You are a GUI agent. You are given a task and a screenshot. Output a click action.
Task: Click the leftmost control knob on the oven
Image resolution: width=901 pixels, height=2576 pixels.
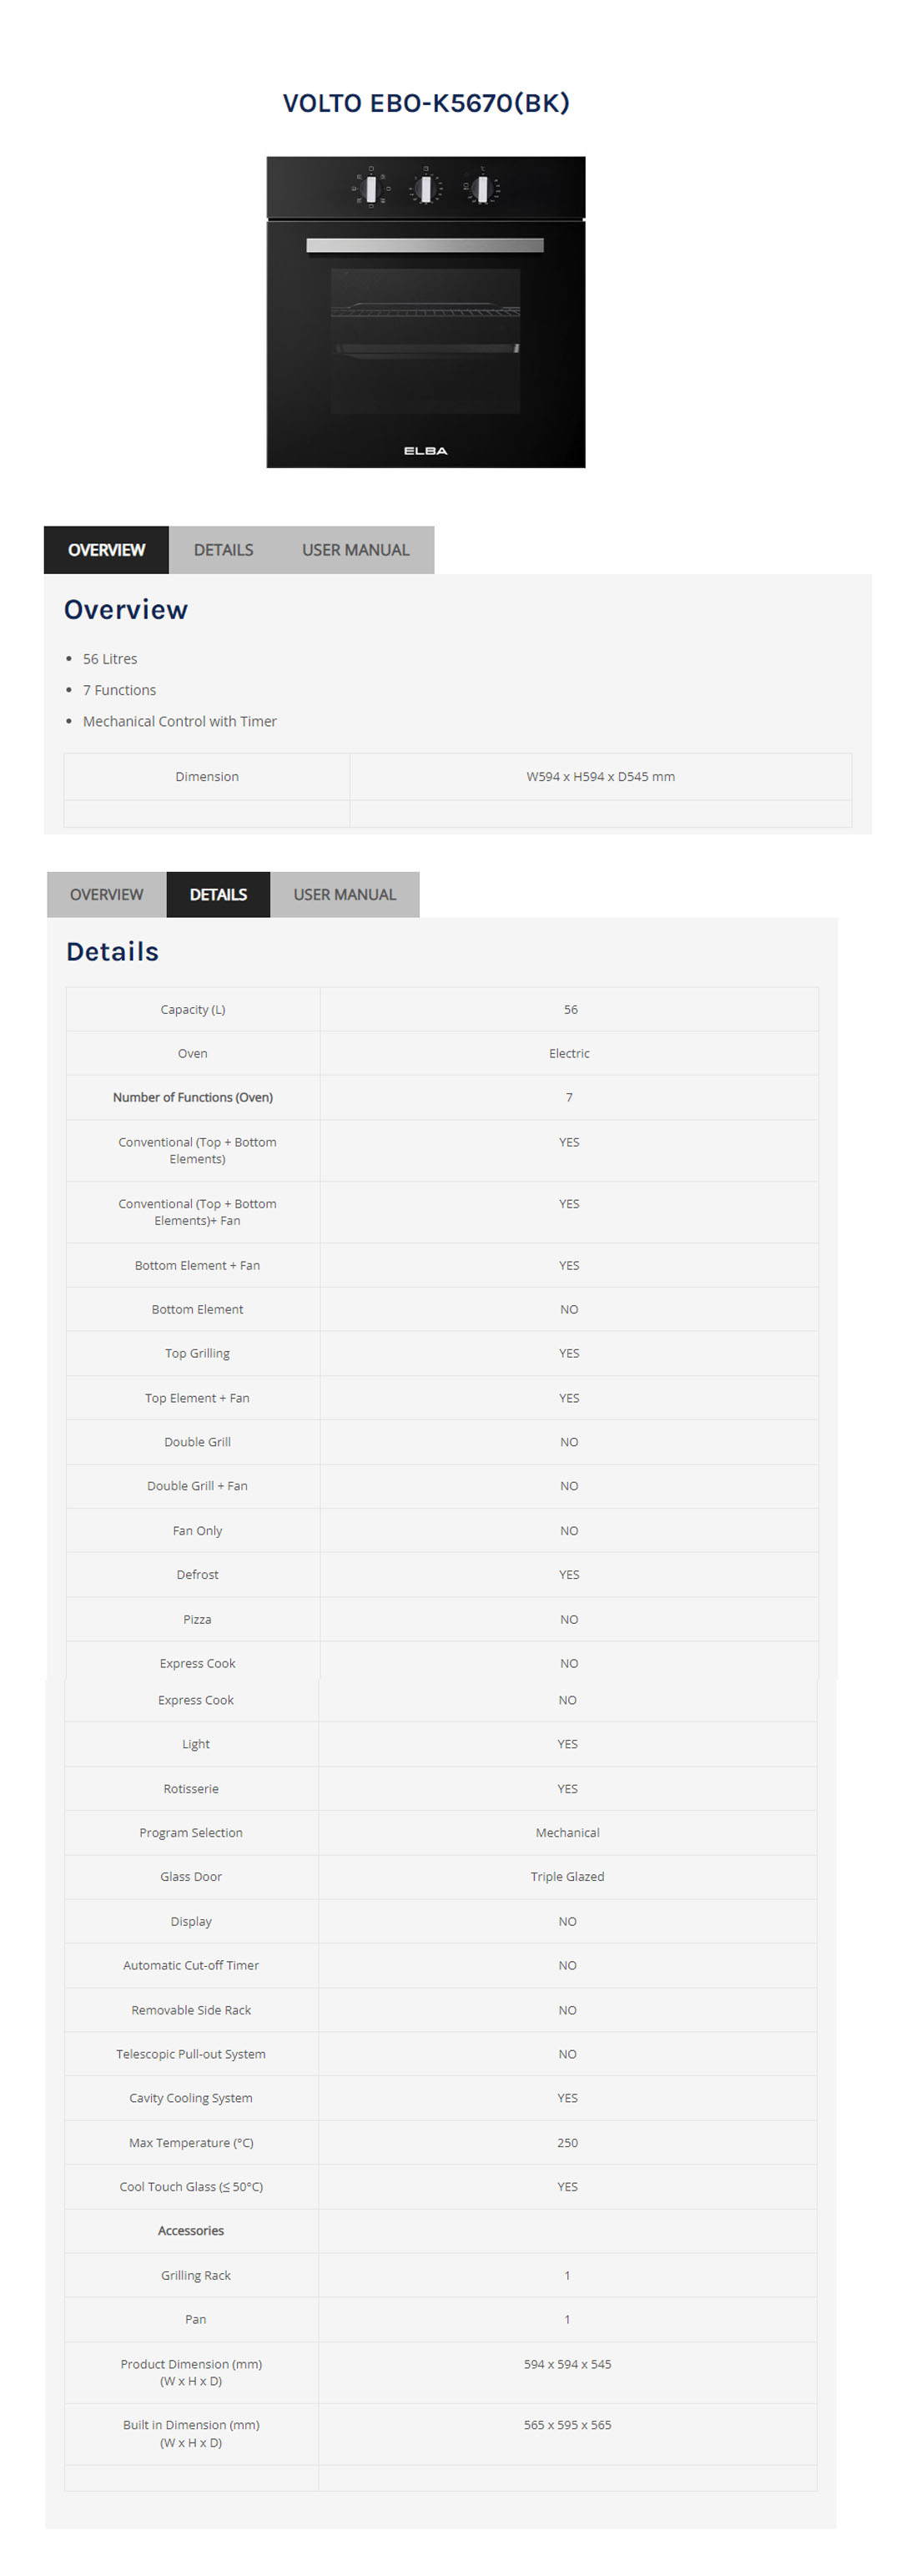pos(371,188)
